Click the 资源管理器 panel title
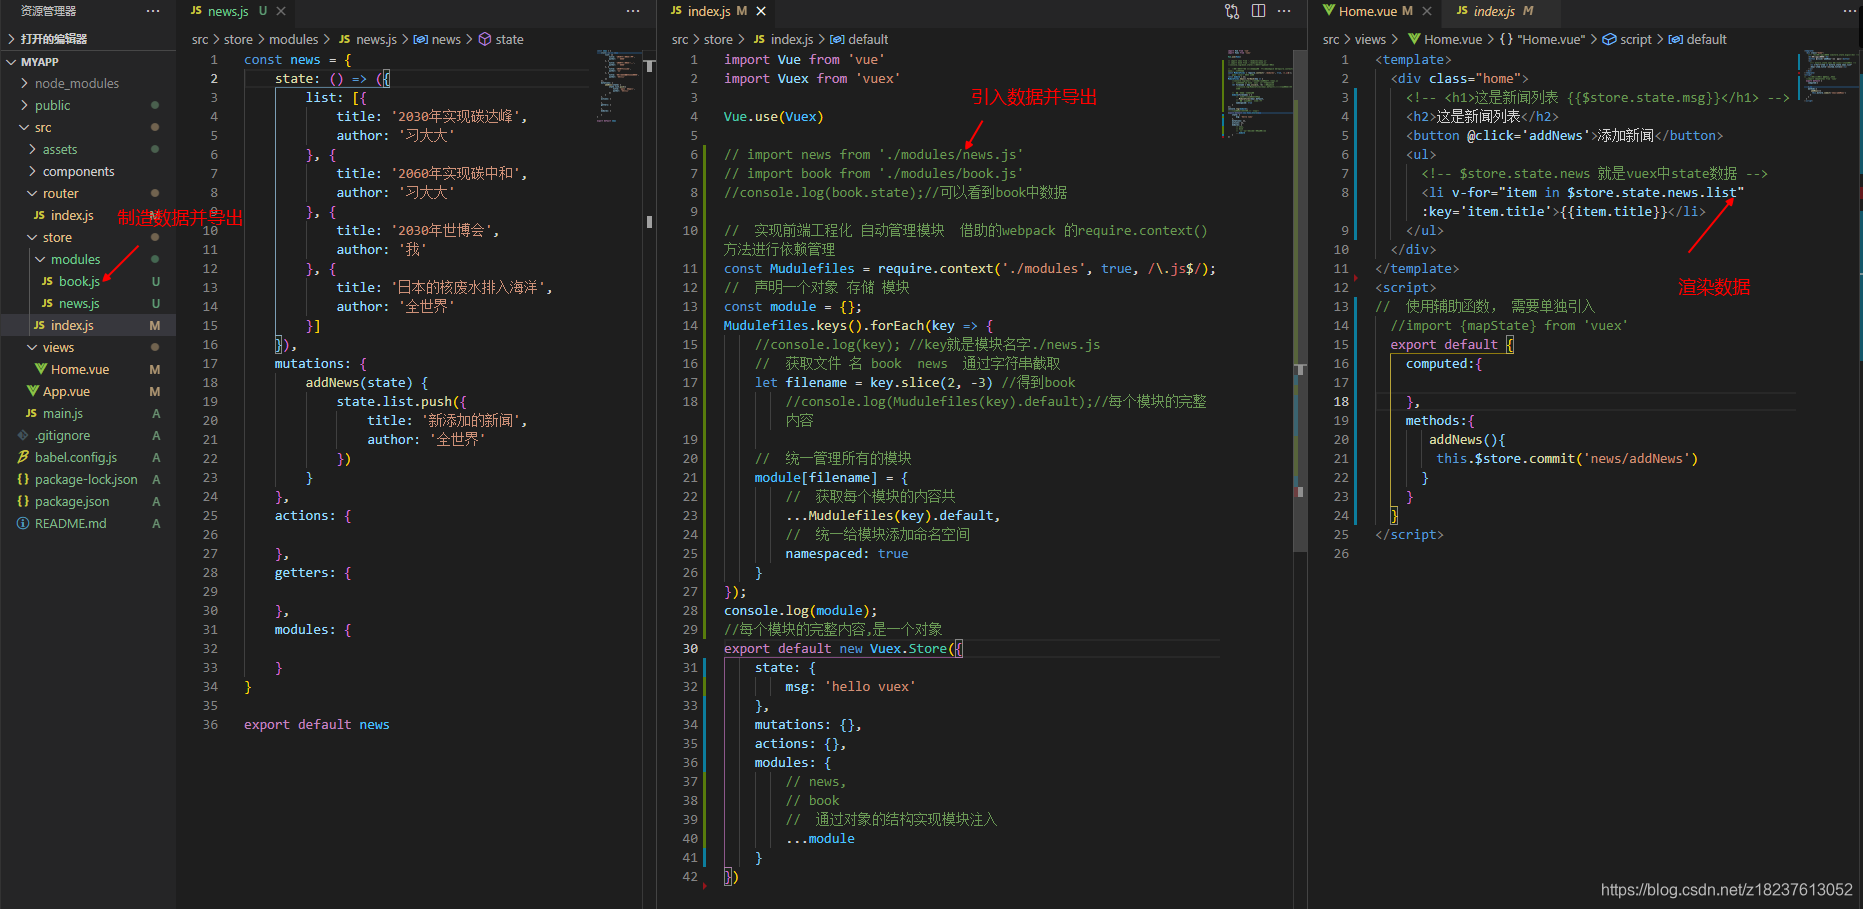Viewport: 1863px width, 909px height. pos(48,11)
